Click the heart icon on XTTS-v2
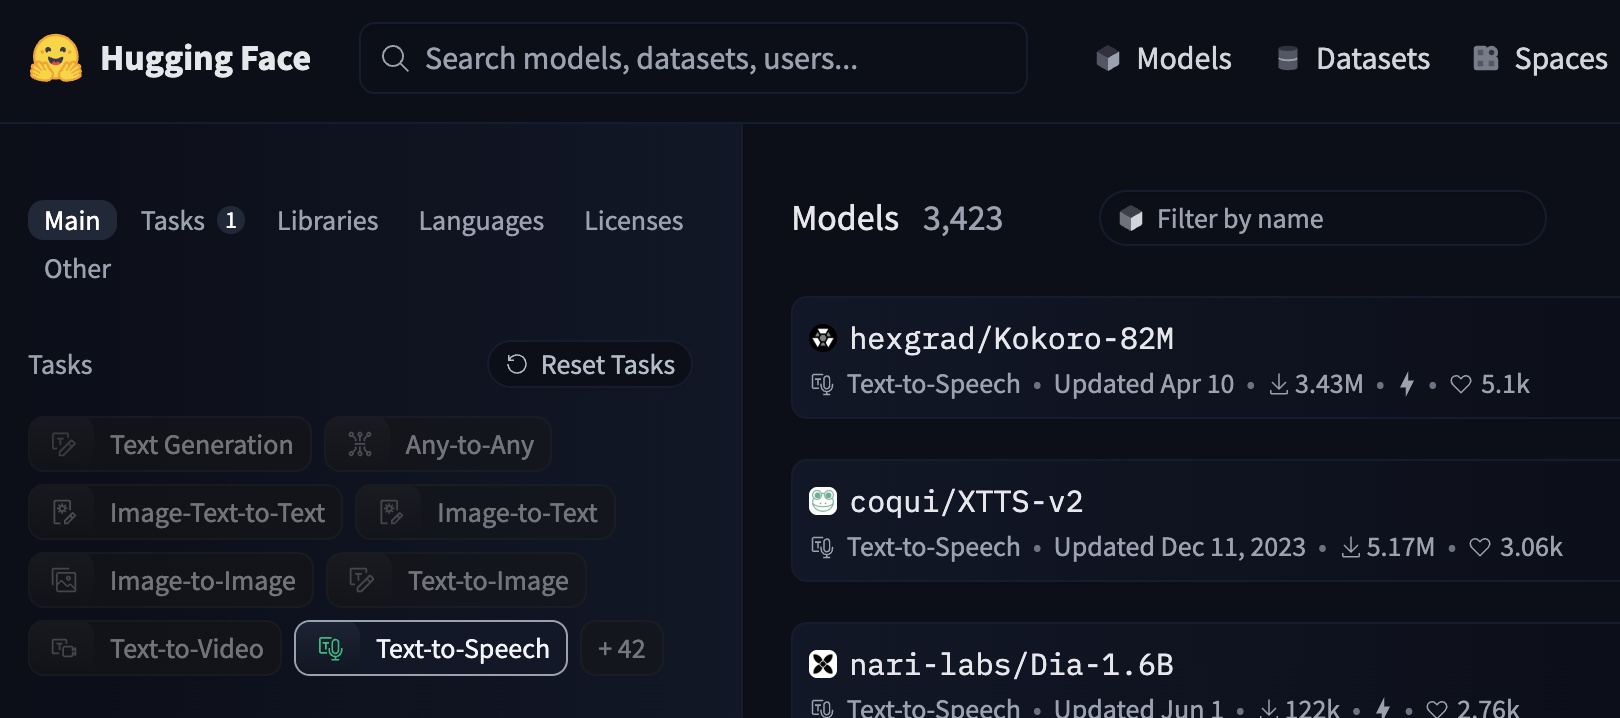This screenshot has height=718, width=1620. (x=1479, y=548)
